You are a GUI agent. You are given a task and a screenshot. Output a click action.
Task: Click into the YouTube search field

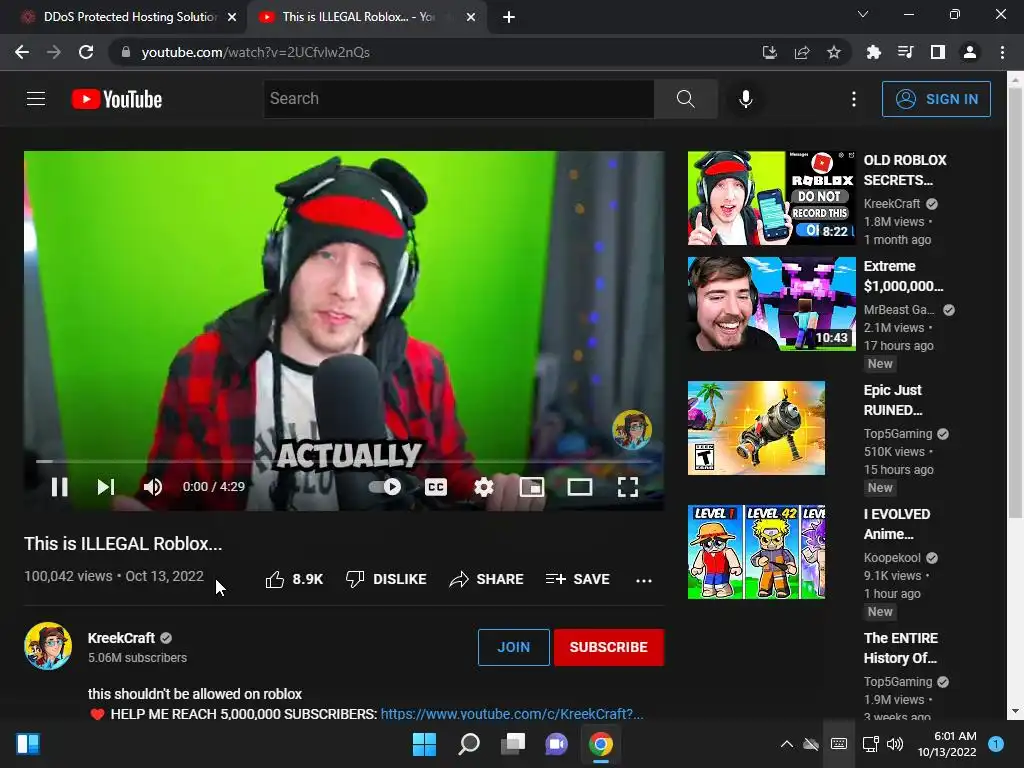point(458,99)
